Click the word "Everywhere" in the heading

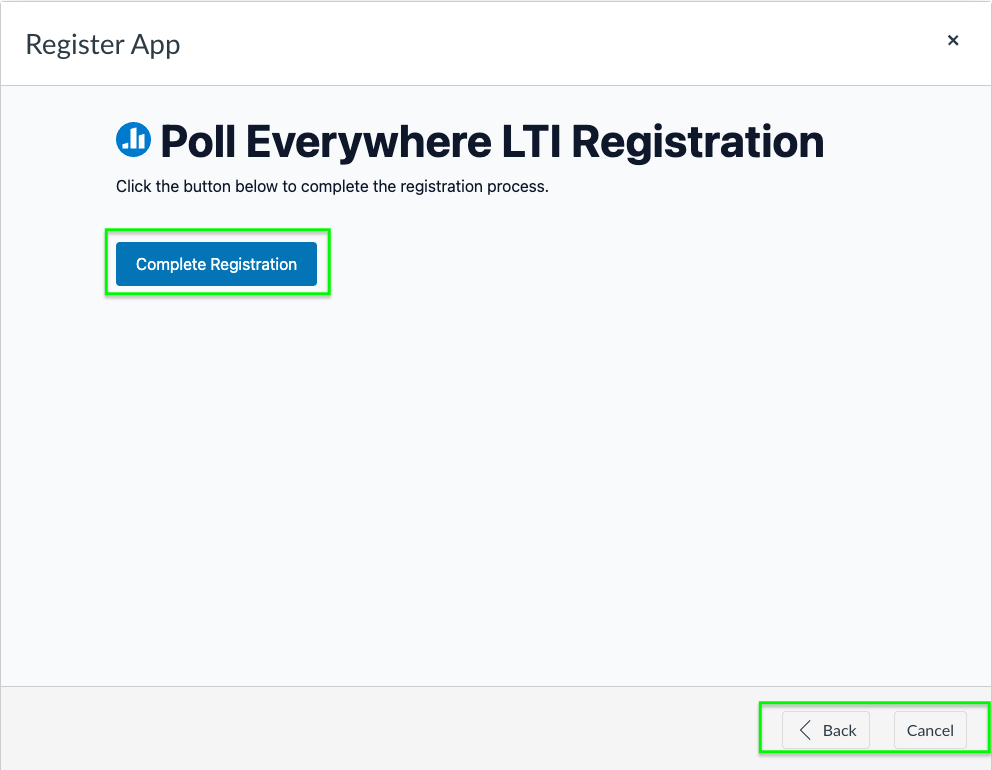point(369,142)
